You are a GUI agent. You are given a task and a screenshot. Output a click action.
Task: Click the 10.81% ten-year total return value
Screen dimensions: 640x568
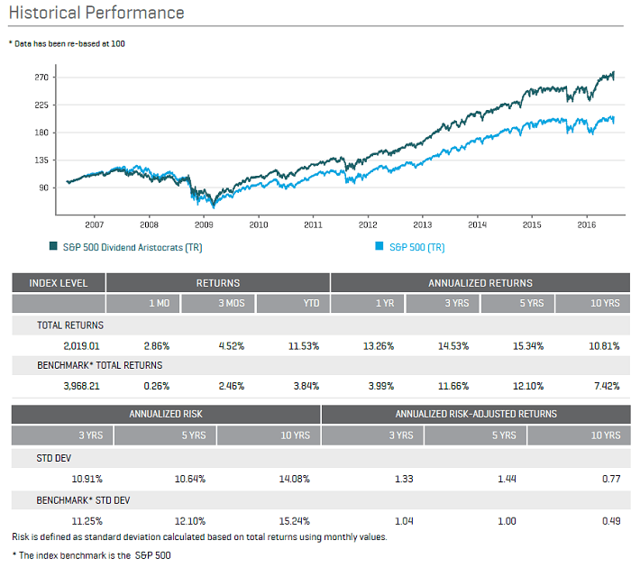coord(604,346)
